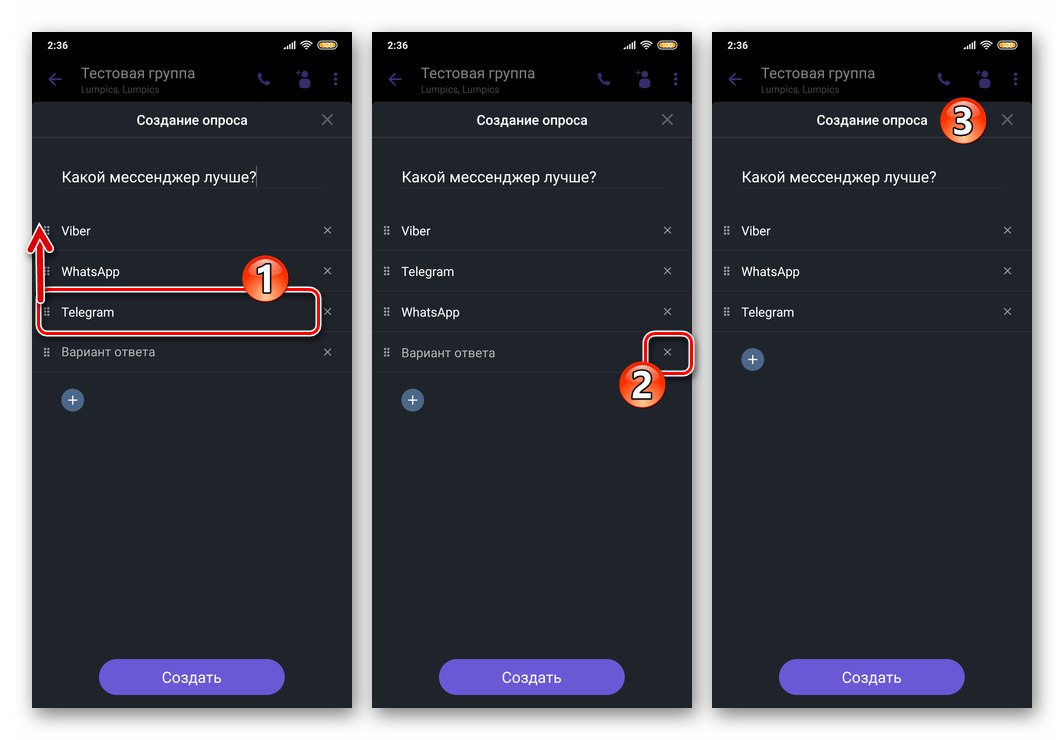Screen dimensions: 1064x740
Task: Remove the Telegram option in middle screenshot
Action: 667,271
